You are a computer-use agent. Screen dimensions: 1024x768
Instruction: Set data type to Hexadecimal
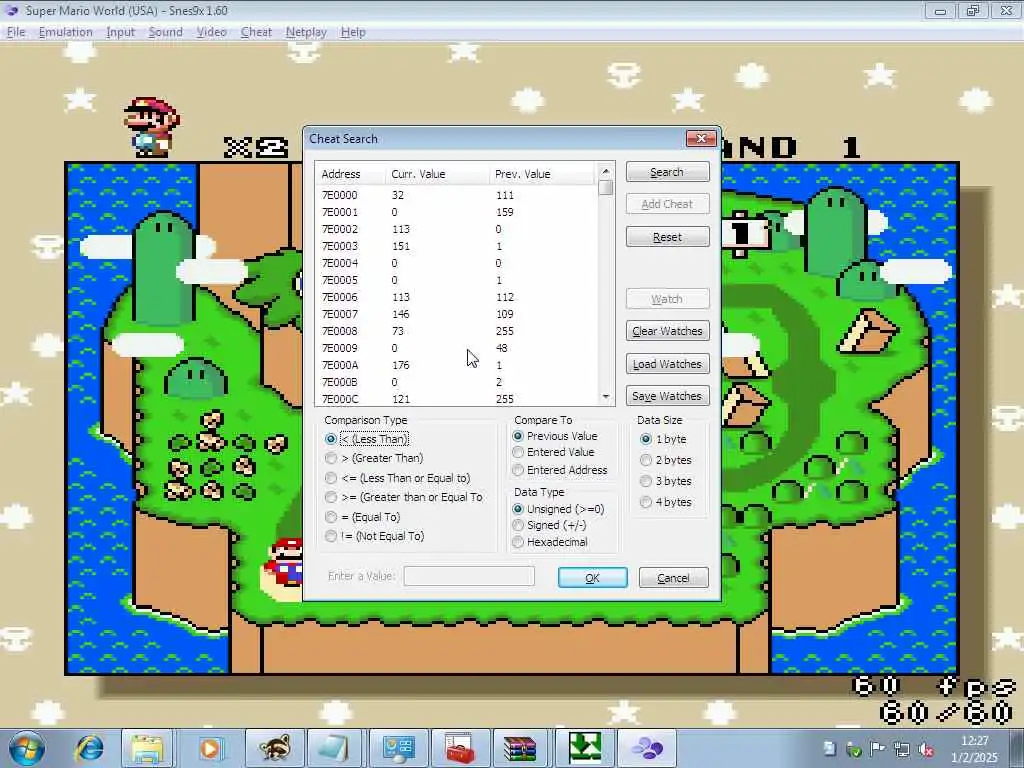tap(551, 542)
